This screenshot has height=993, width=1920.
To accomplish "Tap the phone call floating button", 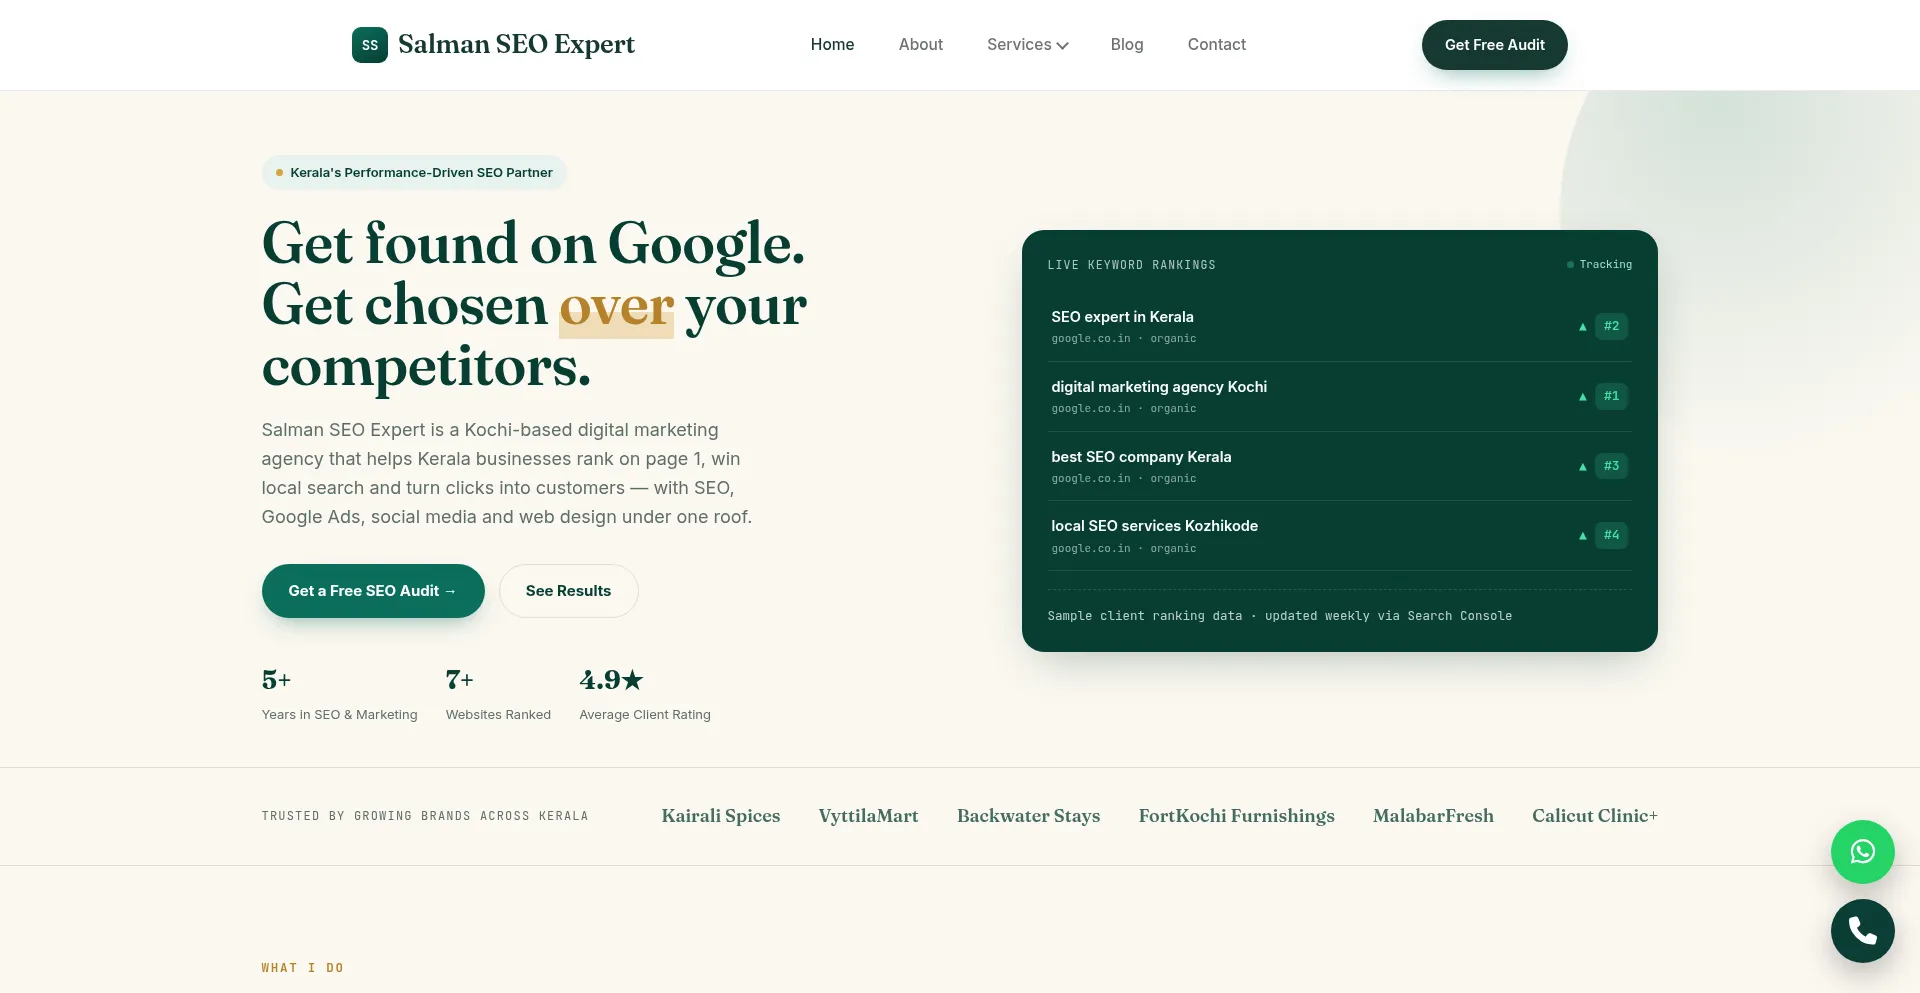I will 1862,931.
